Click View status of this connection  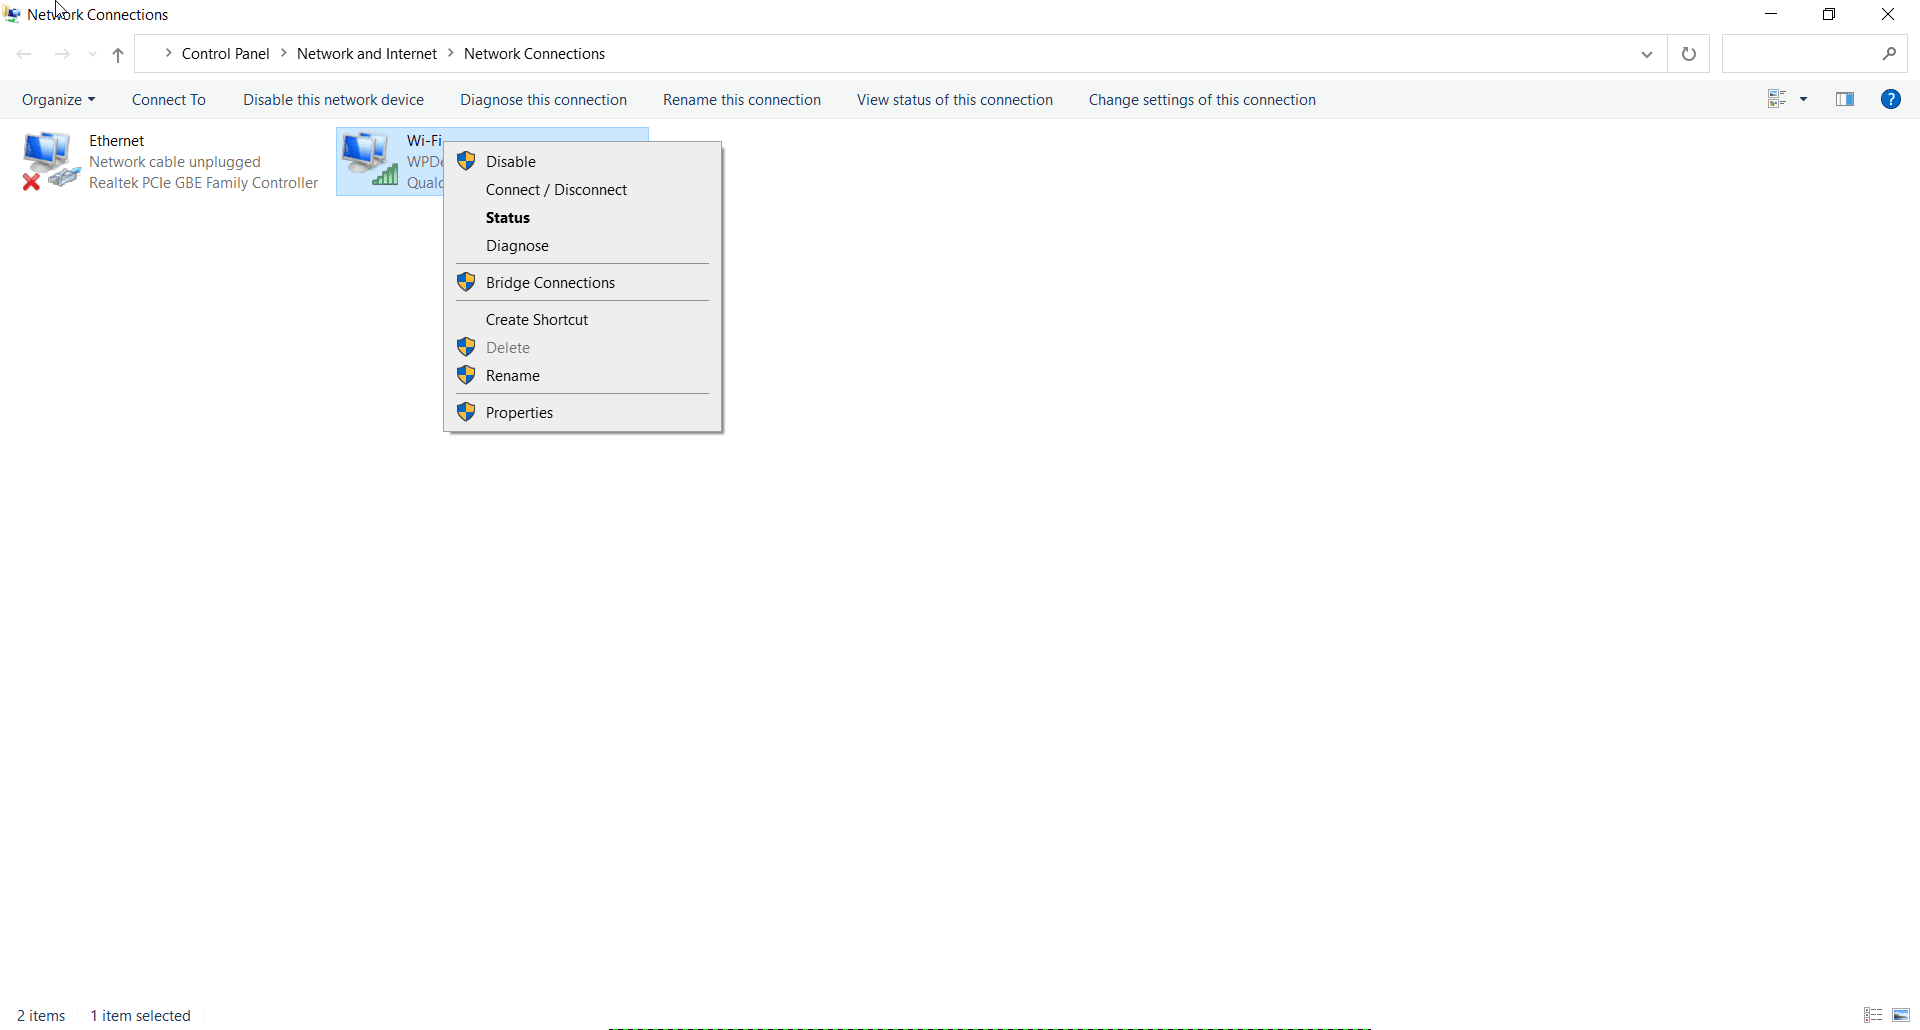[x=955, y=100]
